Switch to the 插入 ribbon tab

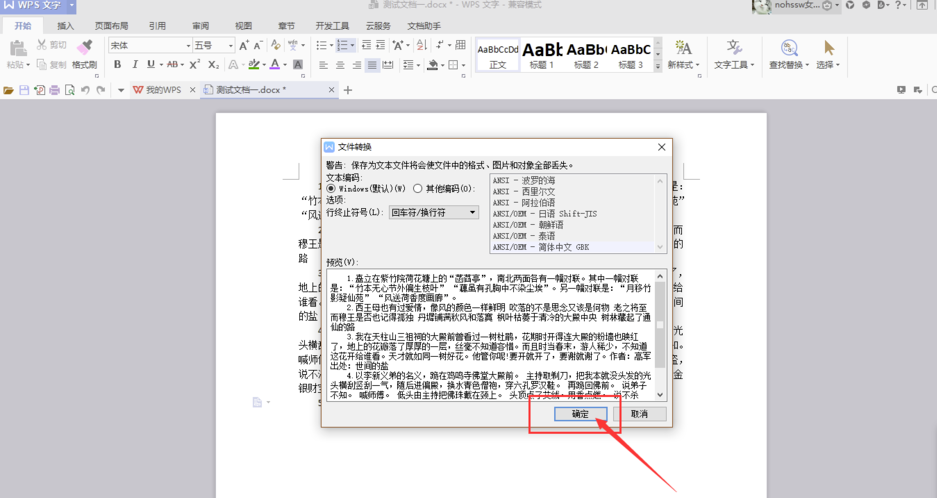(x=66, y=25)
